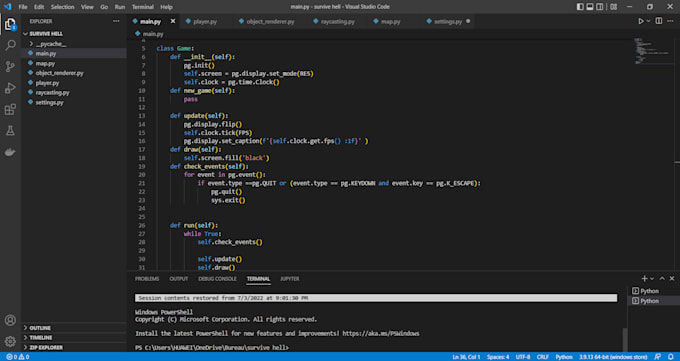Image resolution: width=680 pixels, height=361 pixels.
Task: Click errors and warnings count in status bar
Action: click(x=18, y=357)
